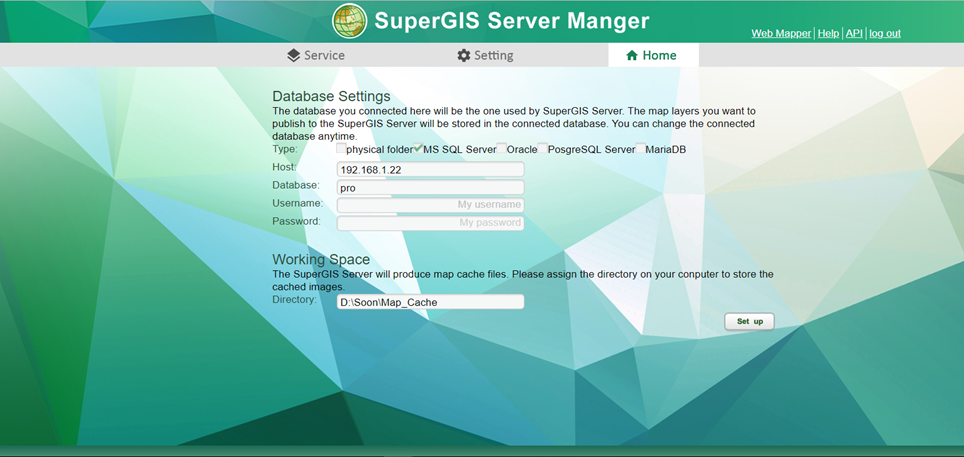Uncheck the MS SQL Server checkbox

click(x=418, y=148)
